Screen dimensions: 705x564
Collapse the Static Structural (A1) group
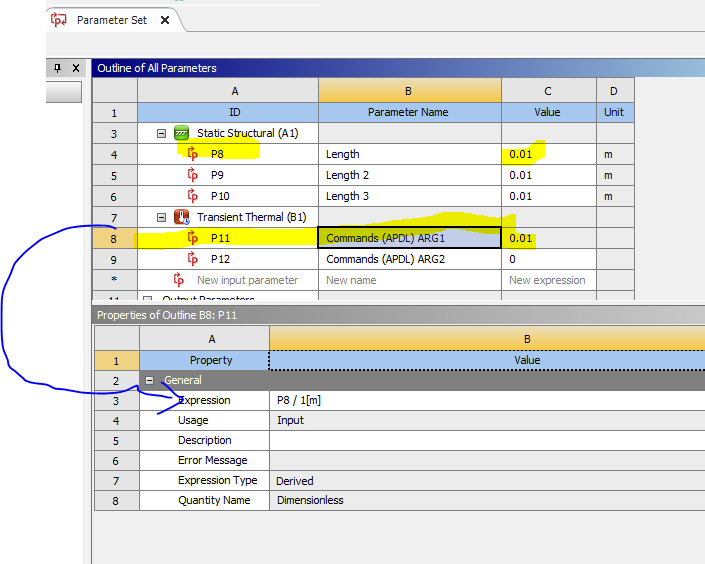click(x=161, y=134)
